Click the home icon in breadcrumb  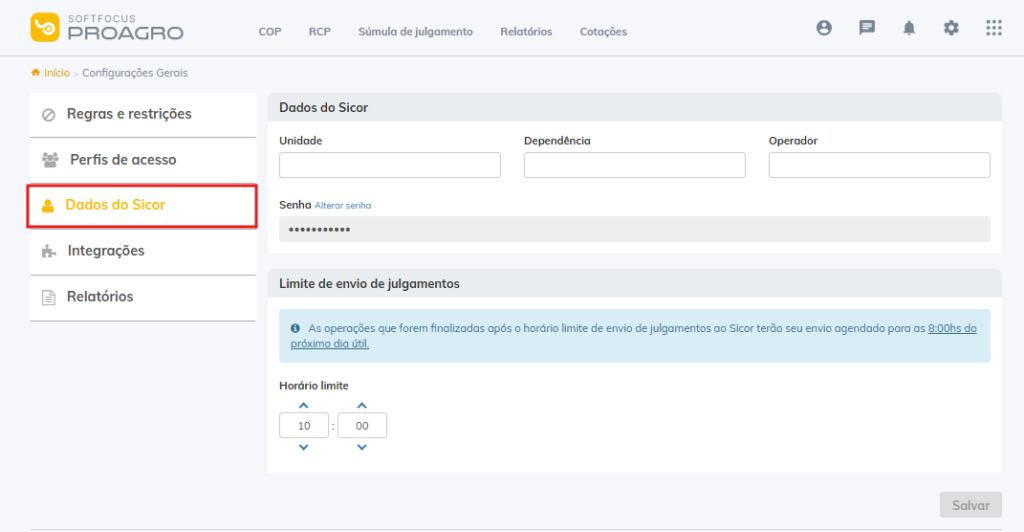coord(36,73)
